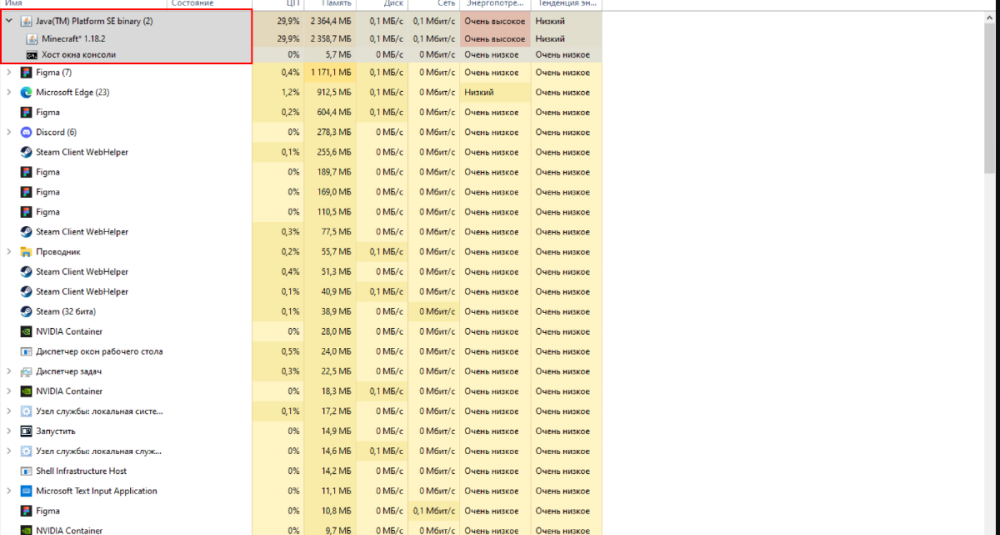Expand the Microsoft Edge (23) group

pos(9,92)
